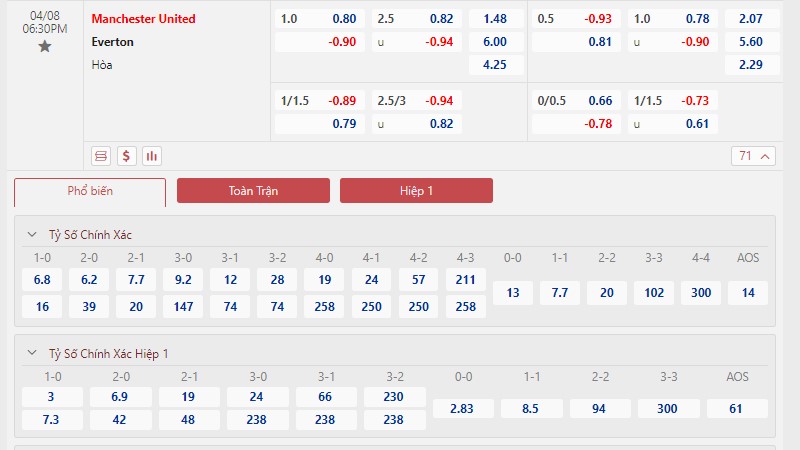Select first half 1X2 odds 2.07
The image size is (800, 450).
tap(752, 19)
